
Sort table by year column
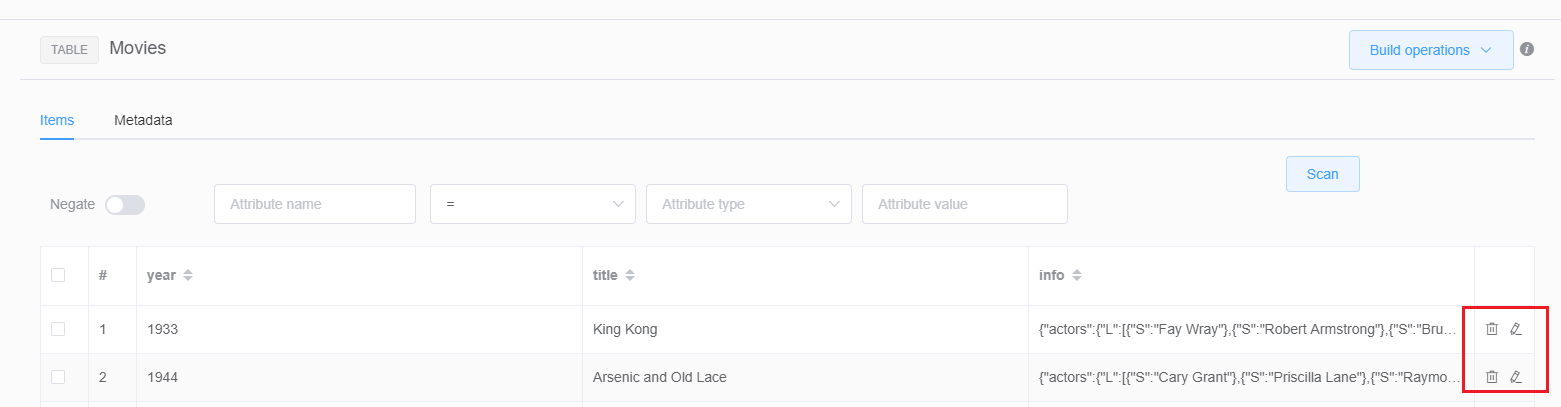pos(187,275)
